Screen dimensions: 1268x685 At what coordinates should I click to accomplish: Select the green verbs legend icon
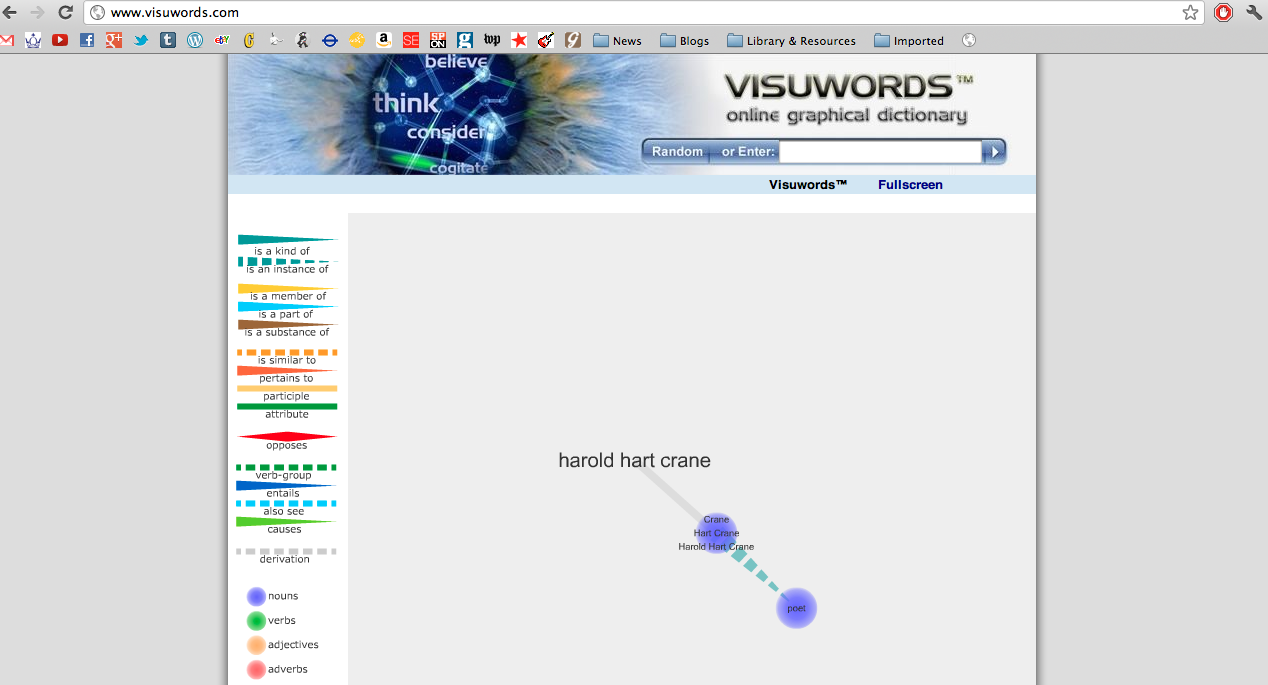click(x=258, y=620)
